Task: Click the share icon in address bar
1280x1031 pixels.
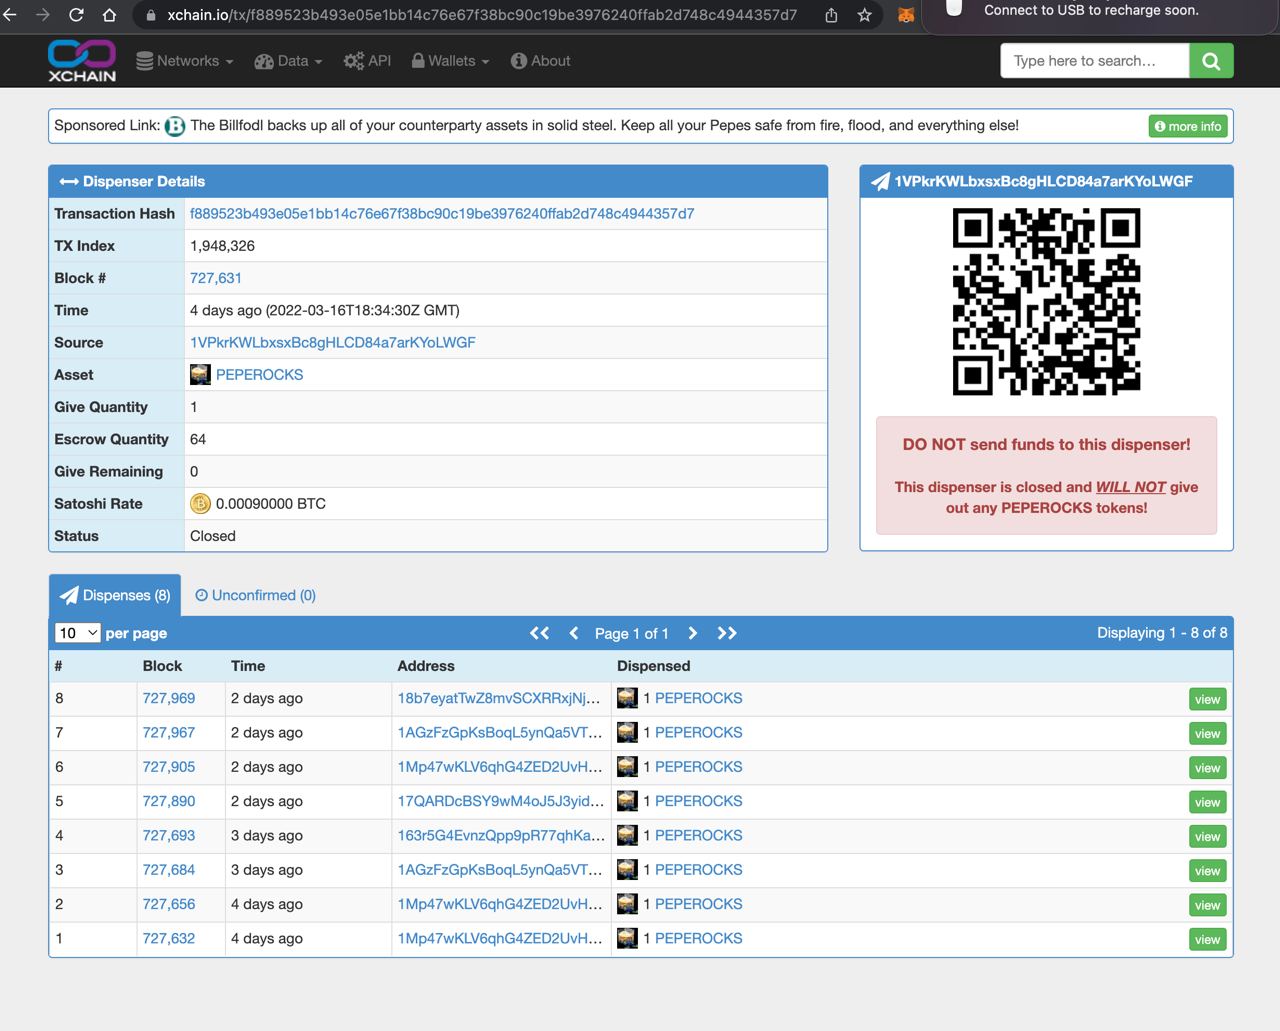Action: [831, 15]
